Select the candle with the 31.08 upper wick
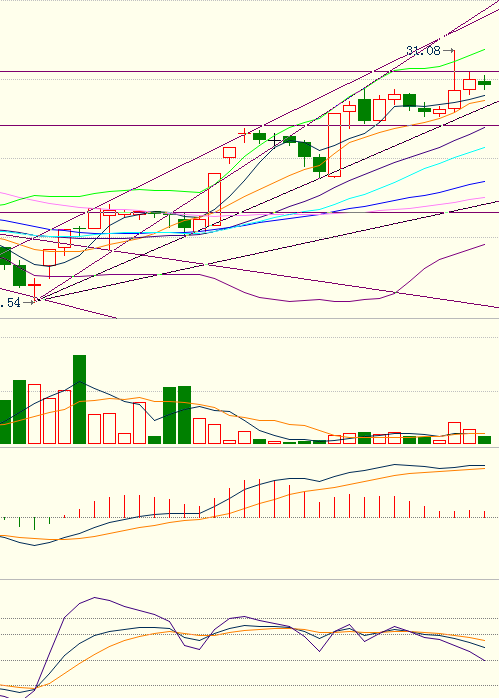 click(x=454, y=81)
